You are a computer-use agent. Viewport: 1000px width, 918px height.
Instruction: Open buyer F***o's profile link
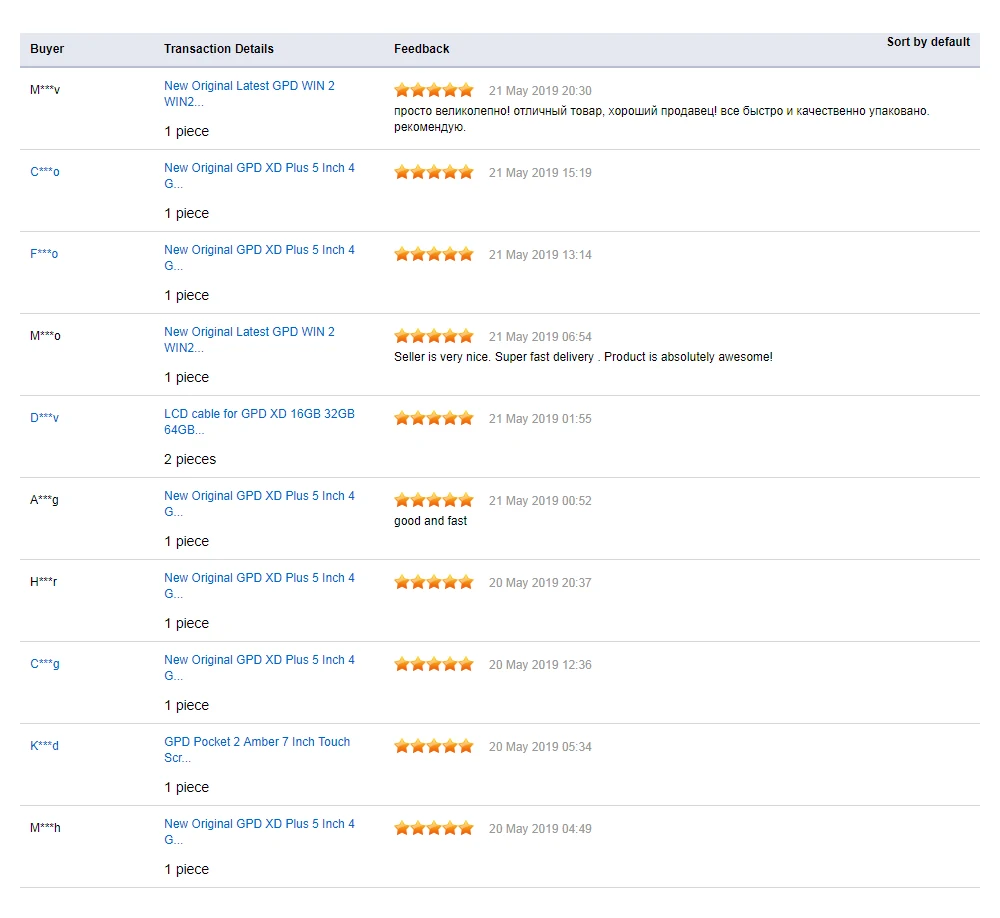point(44,254)
